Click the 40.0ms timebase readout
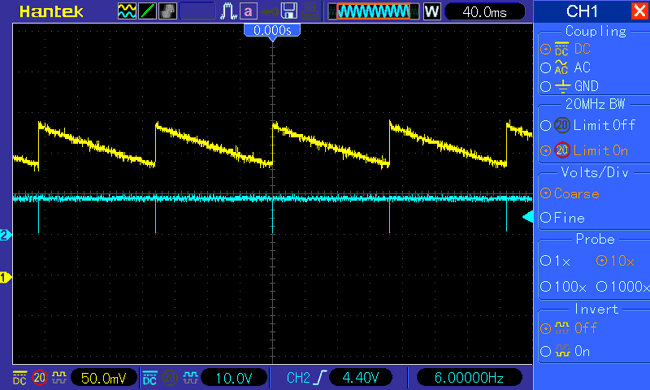650x390 pixels. [x=485, y=12]
